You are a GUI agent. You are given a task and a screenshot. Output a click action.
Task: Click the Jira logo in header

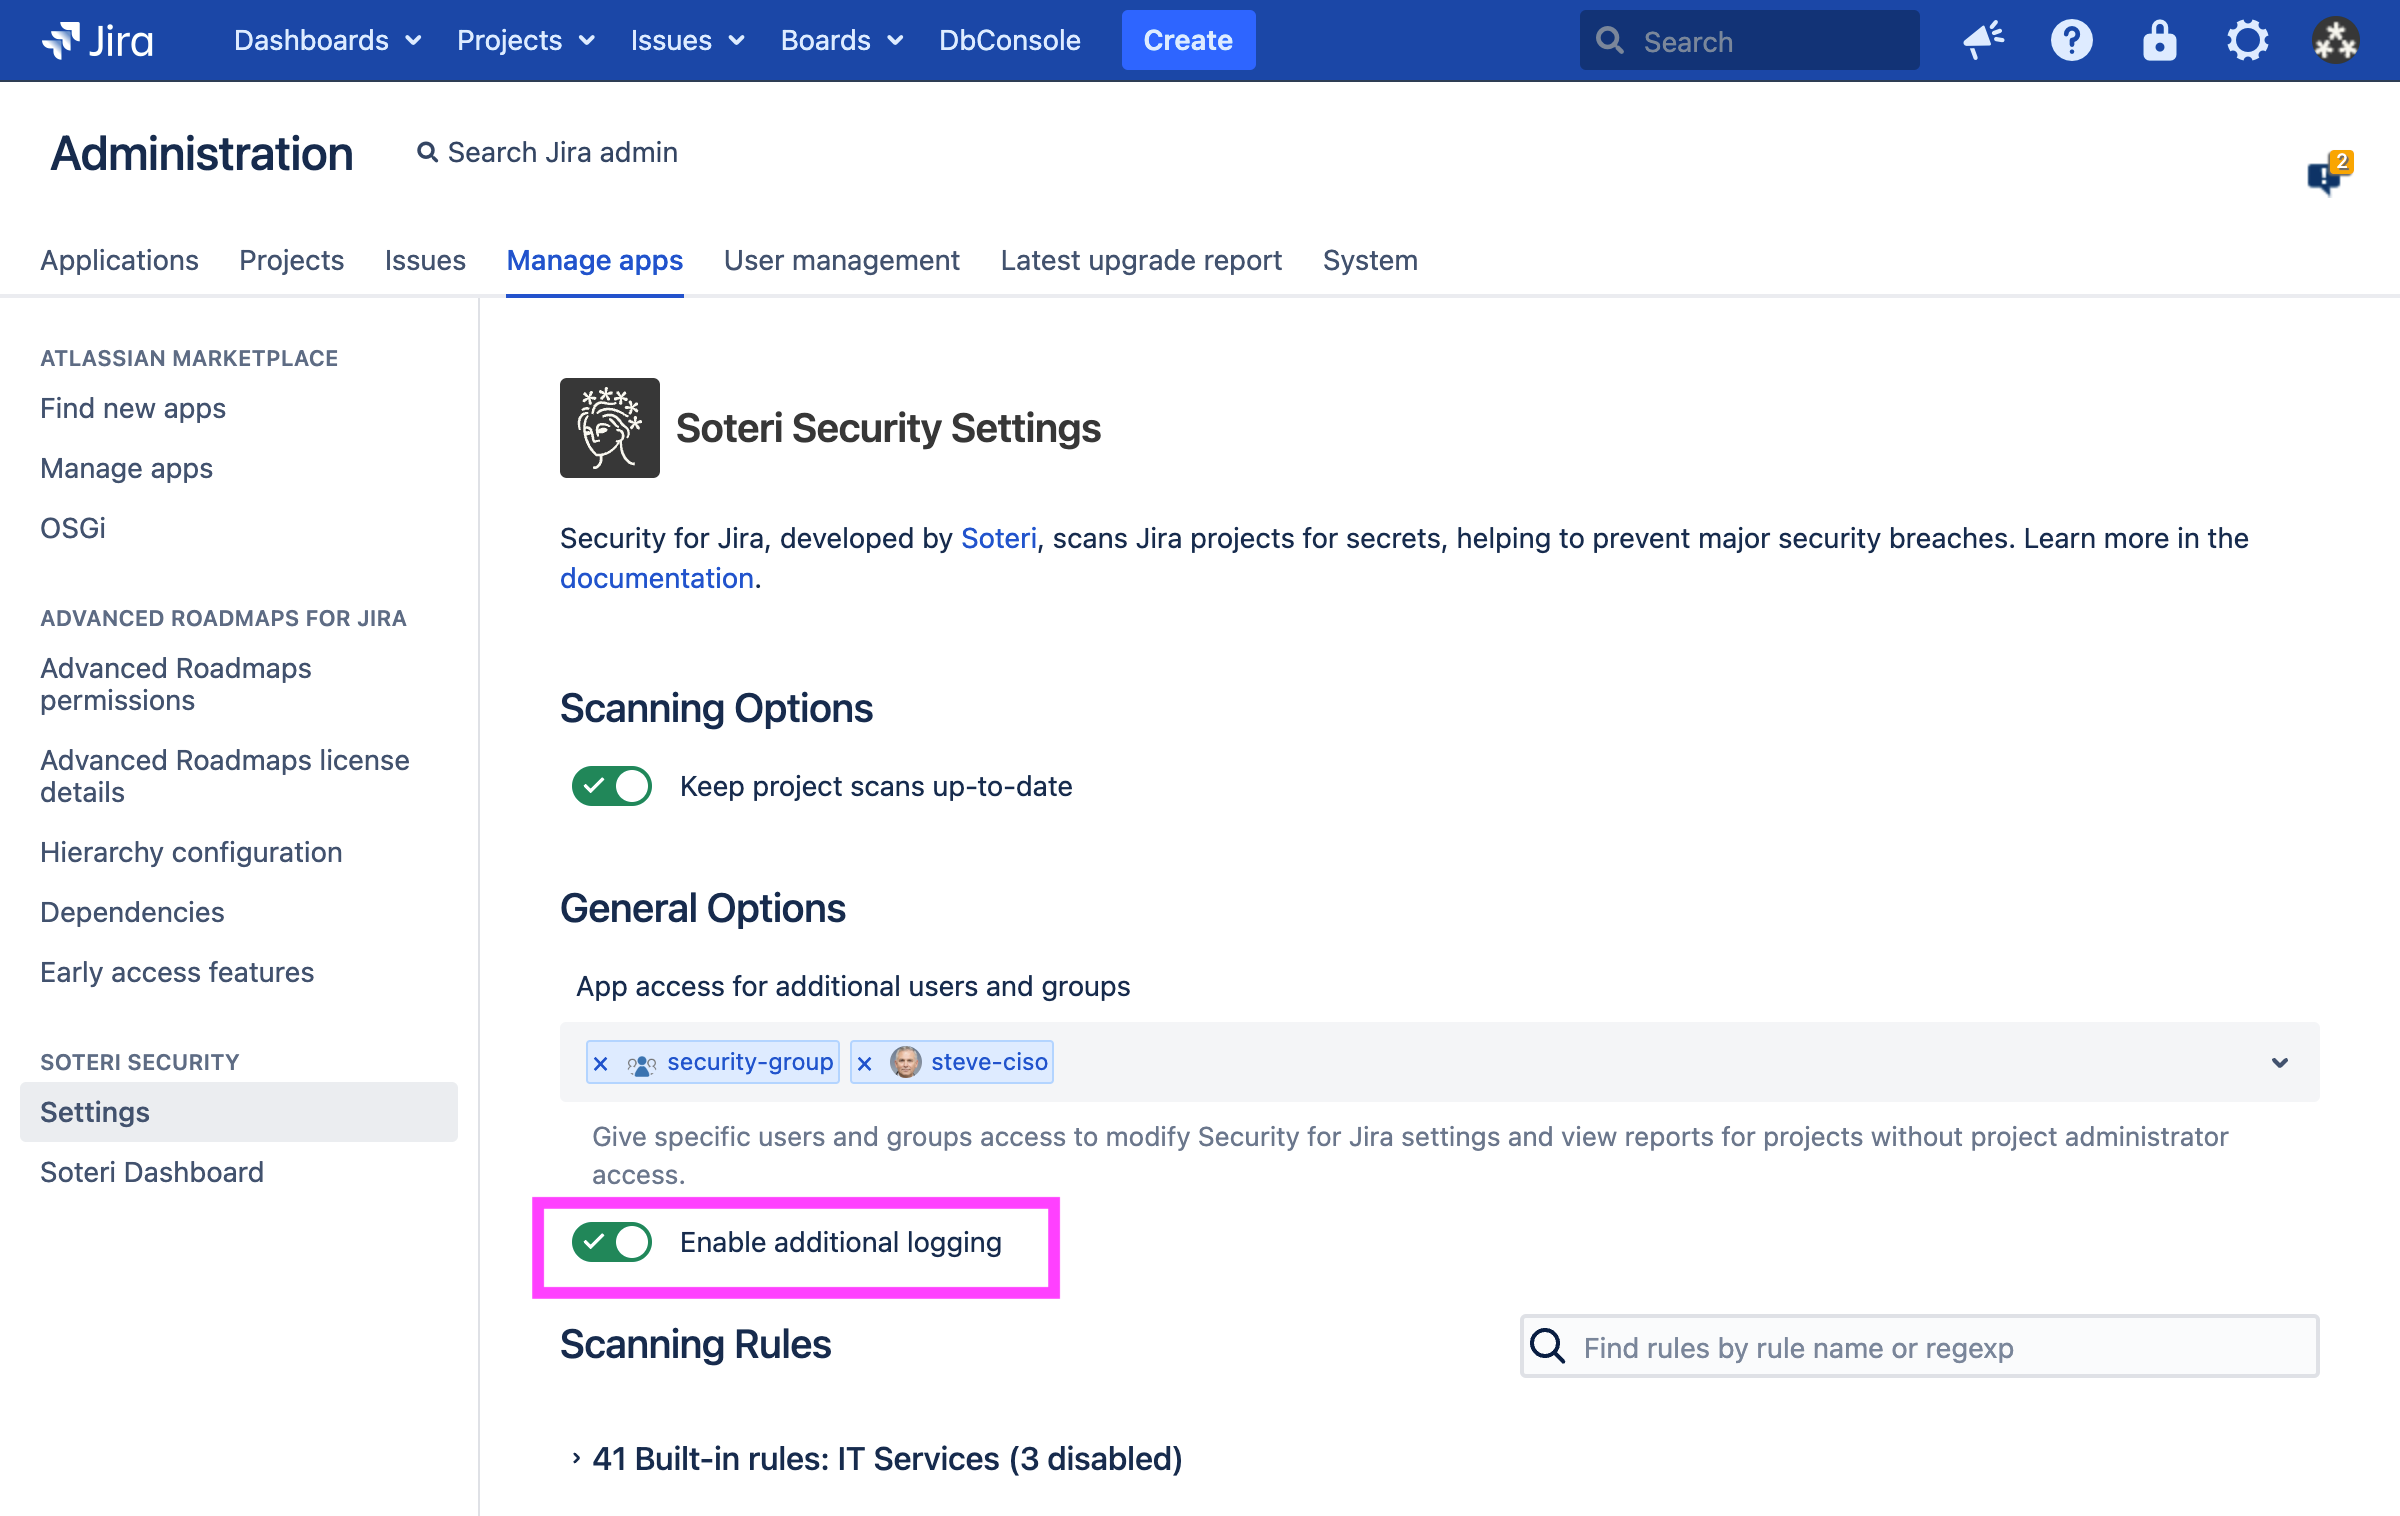pos(97,40)
